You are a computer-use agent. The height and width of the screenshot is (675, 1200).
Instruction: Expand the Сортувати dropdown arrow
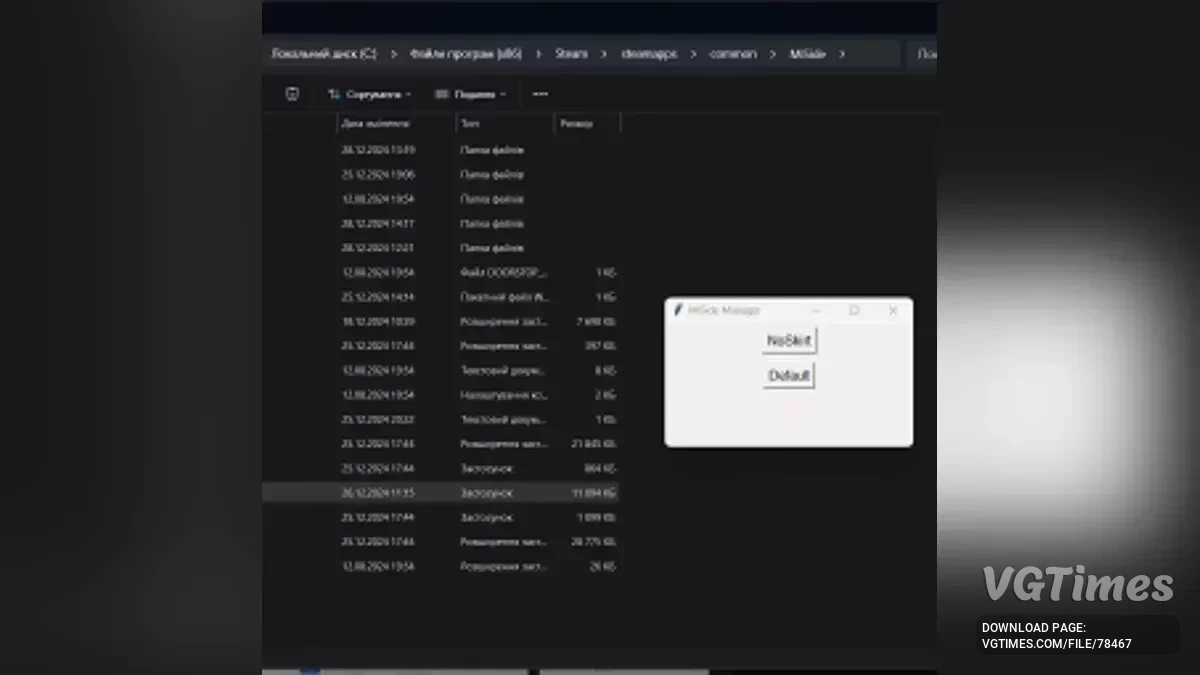point(408,93)
